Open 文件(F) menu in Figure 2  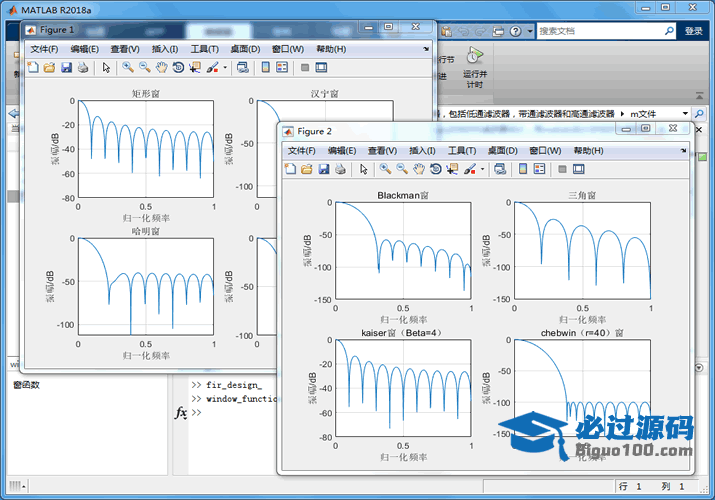[x=301, y=150]
